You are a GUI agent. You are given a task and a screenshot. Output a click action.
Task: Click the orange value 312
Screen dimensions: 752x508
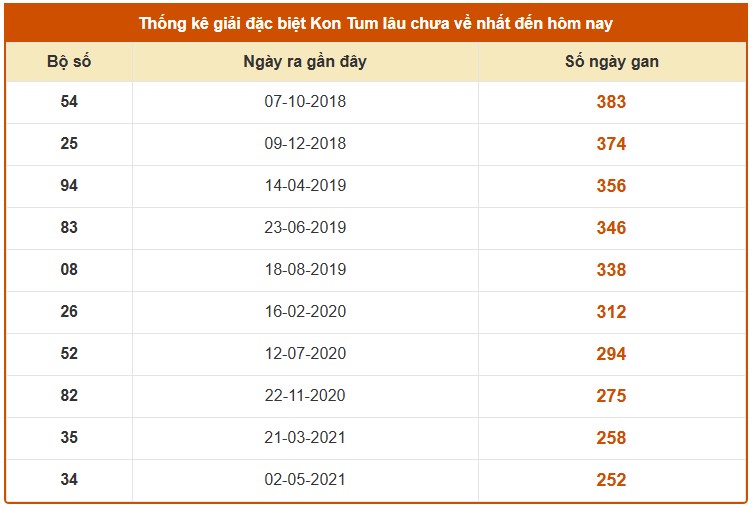[611, 312]
